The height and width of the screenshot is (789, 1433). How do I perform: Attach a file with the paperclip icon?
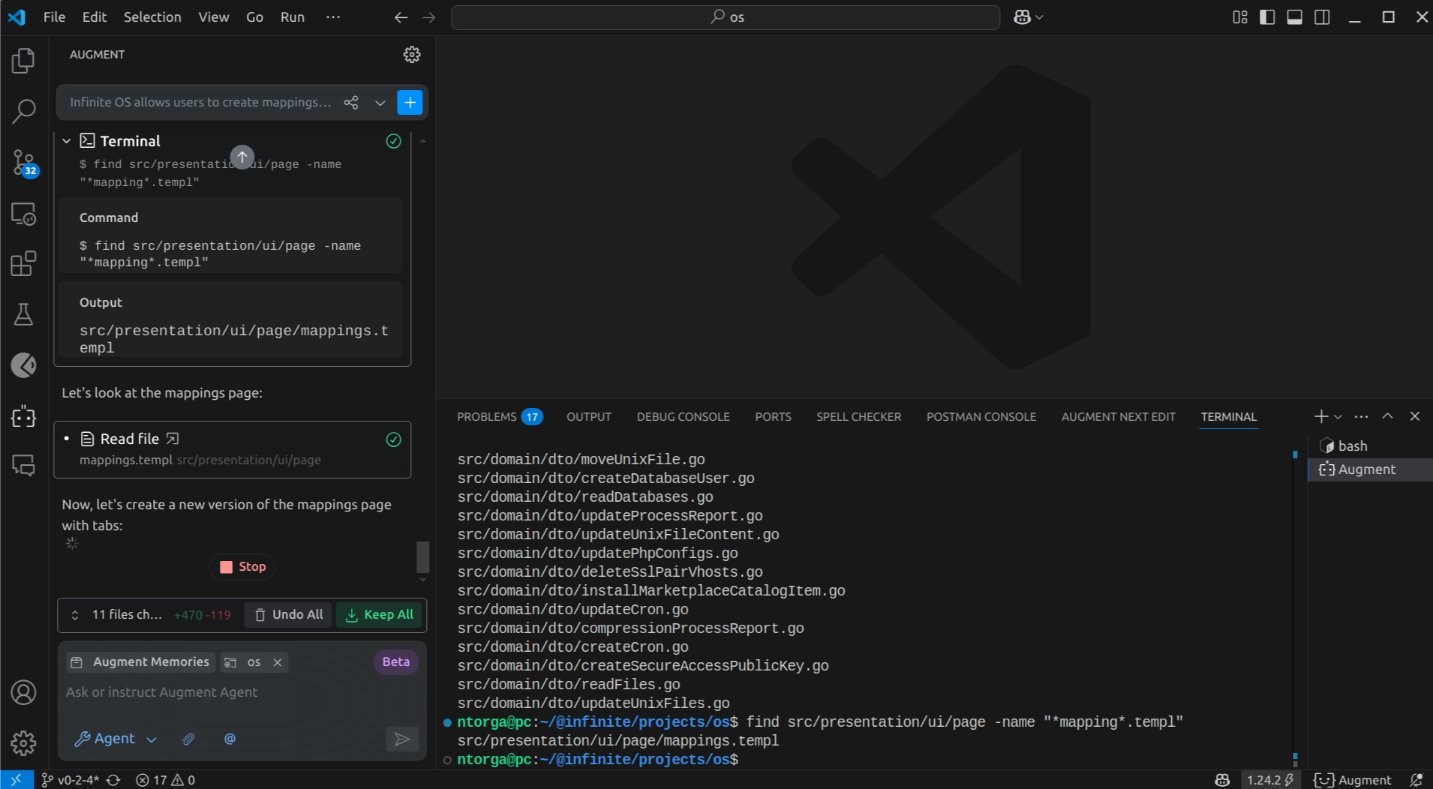click(188, 739)
